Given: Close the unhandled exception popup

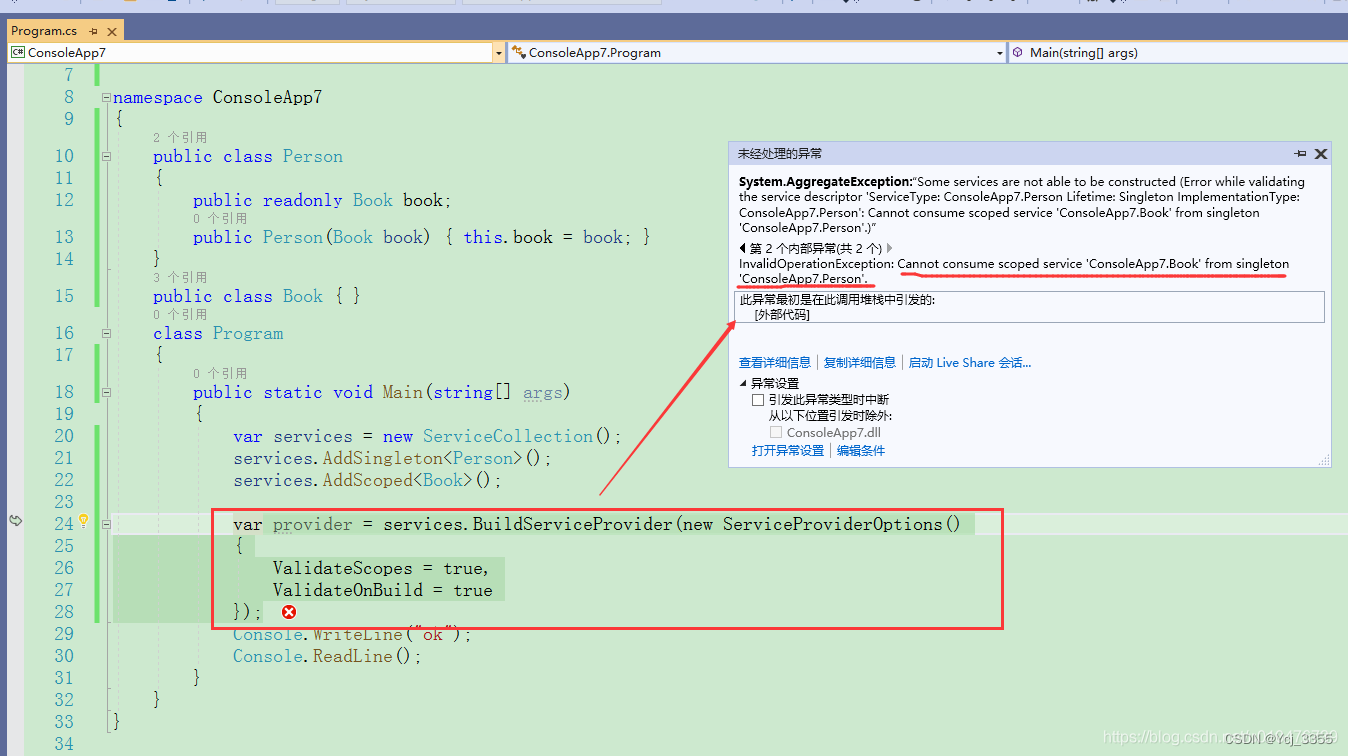Looking at the screenshot, I should [x=1320, y=154].
